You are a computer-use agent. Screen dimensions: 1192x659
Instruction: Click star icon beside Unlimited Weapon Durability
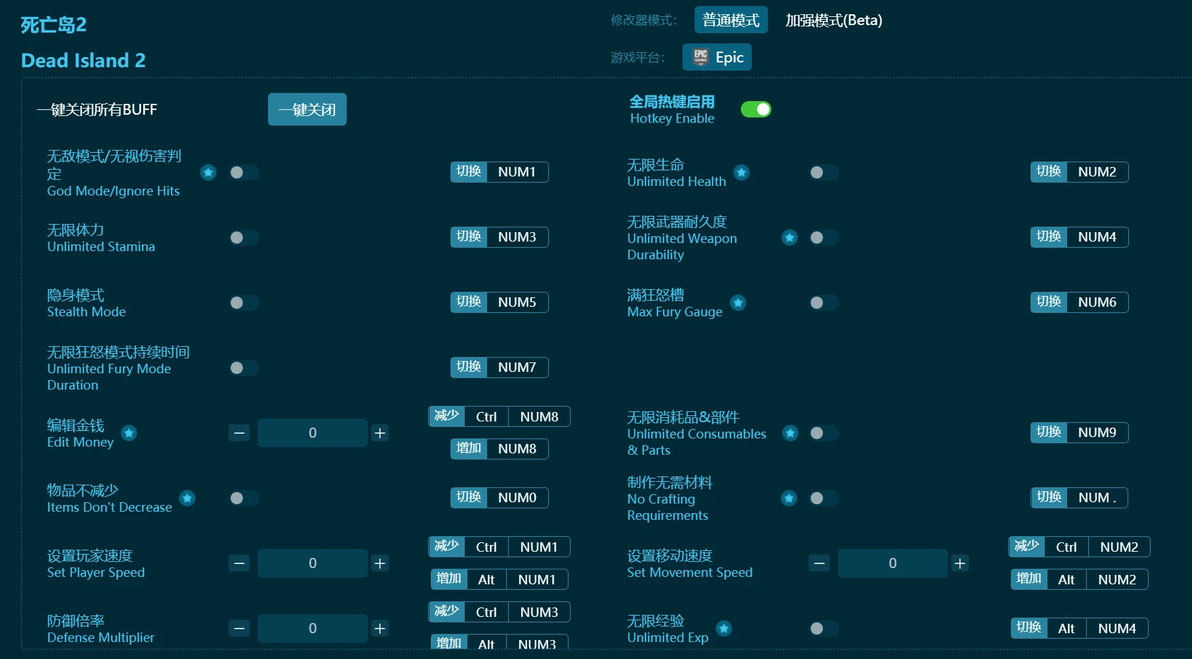point(790,238)
